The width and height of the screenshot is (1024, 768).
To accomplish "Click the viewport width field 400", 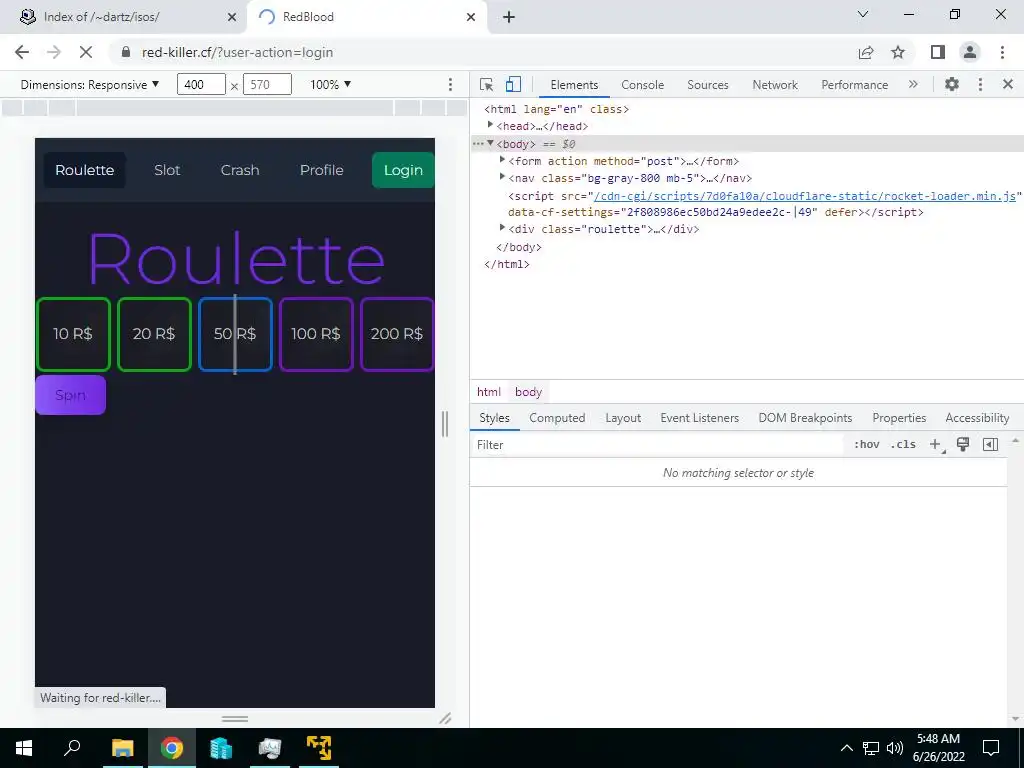I will (201, 84).
